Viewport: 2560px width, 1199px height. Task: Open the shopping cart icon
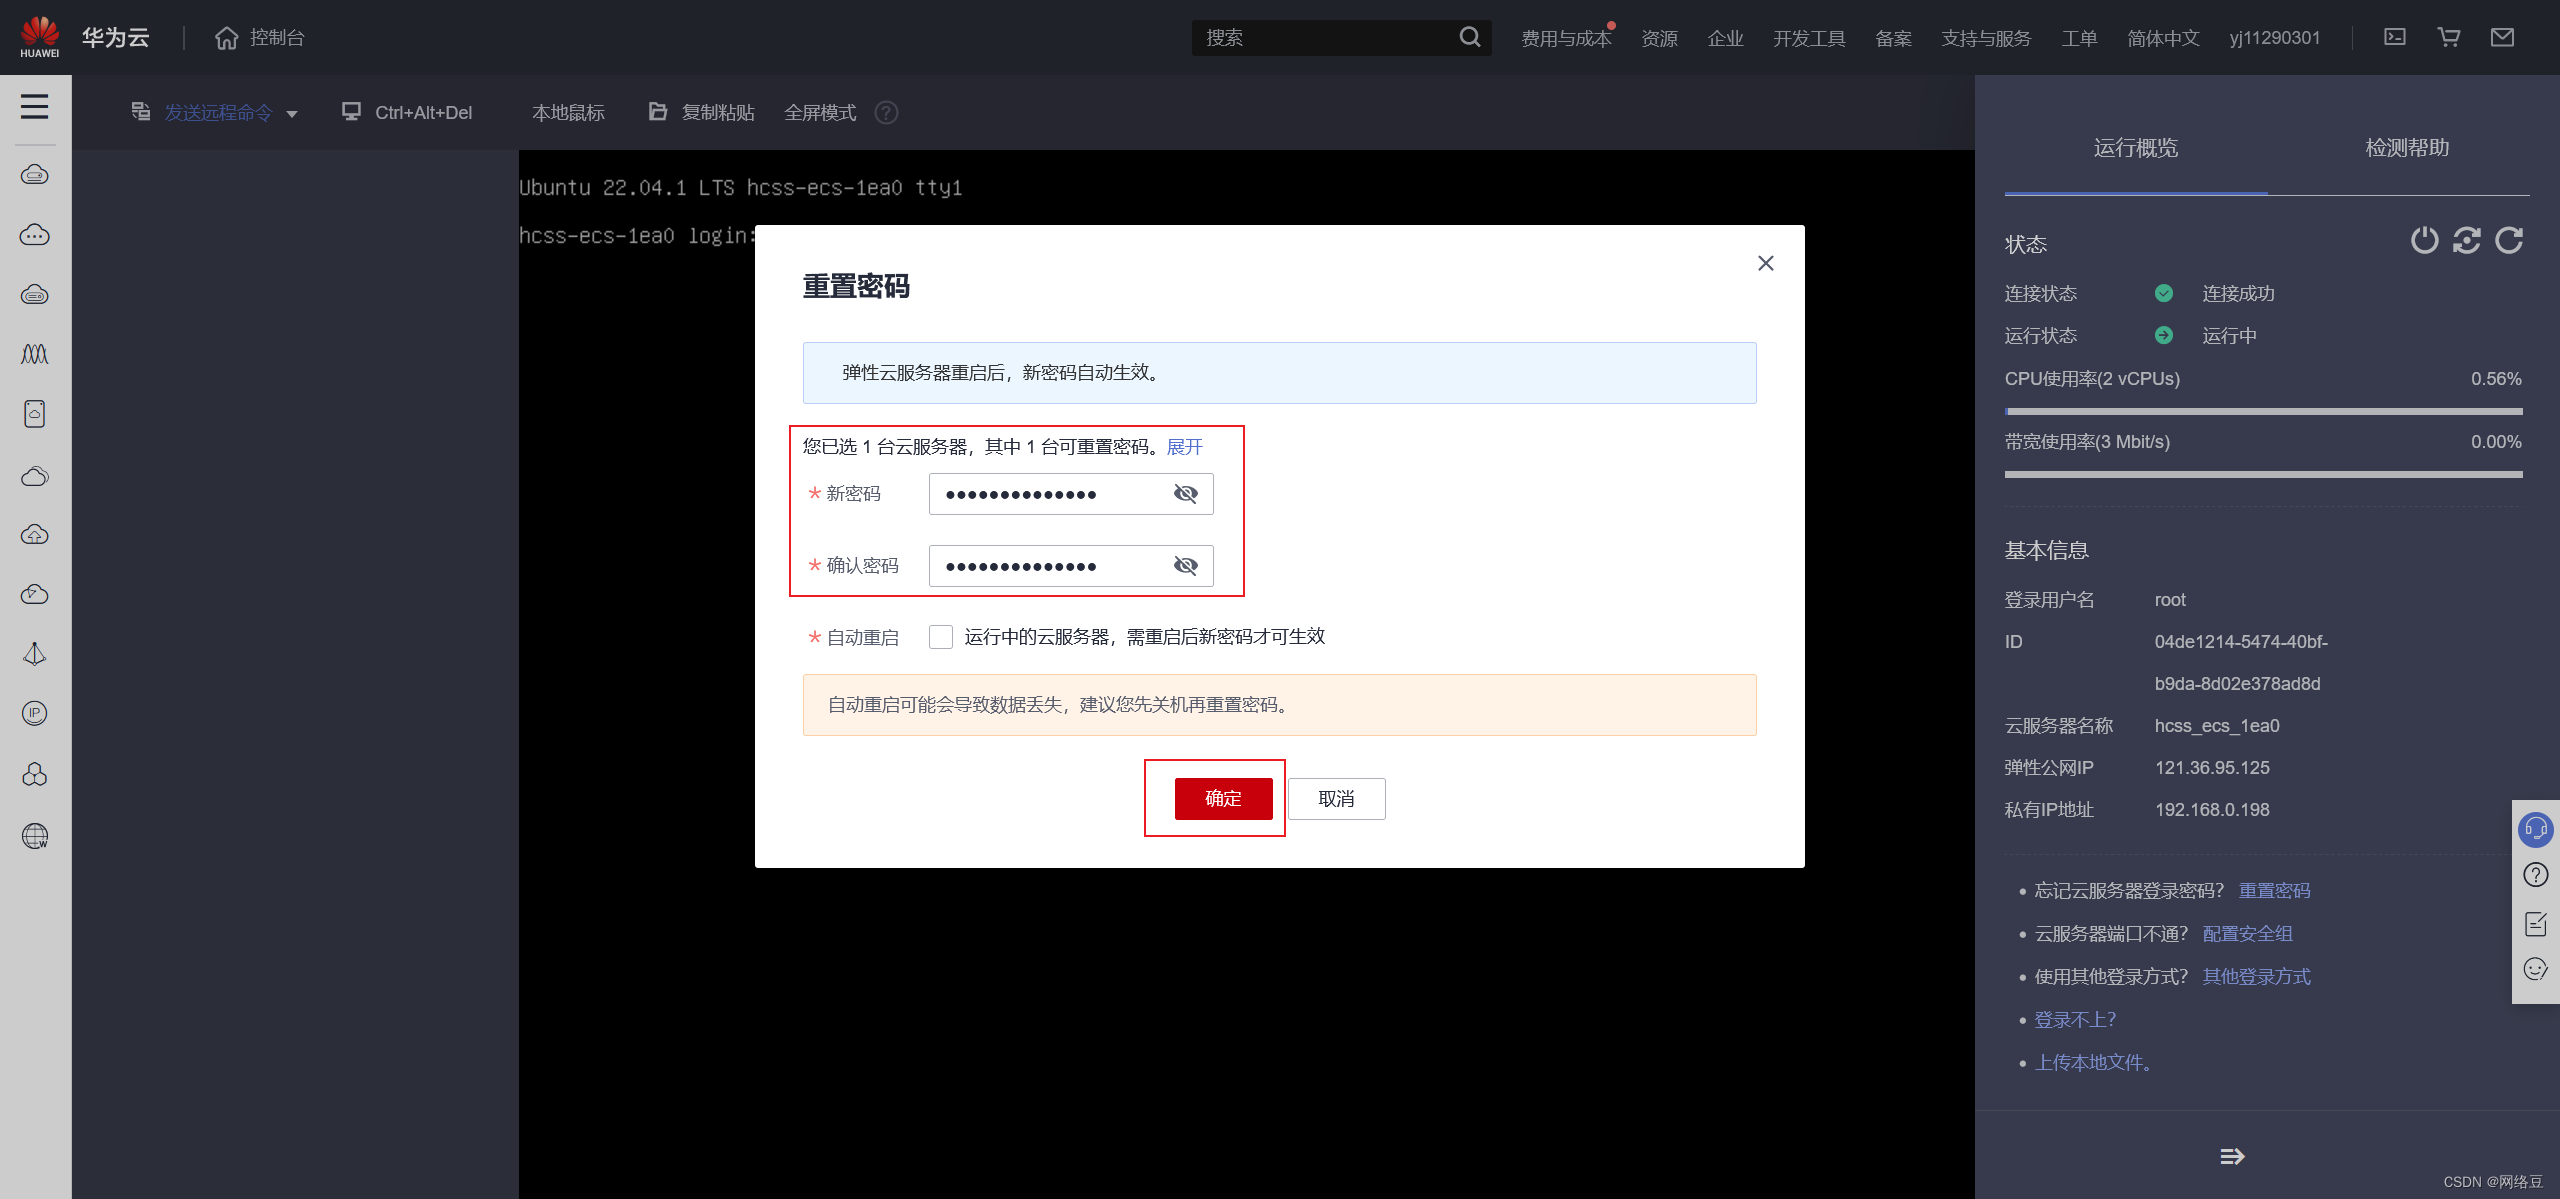2448,37
